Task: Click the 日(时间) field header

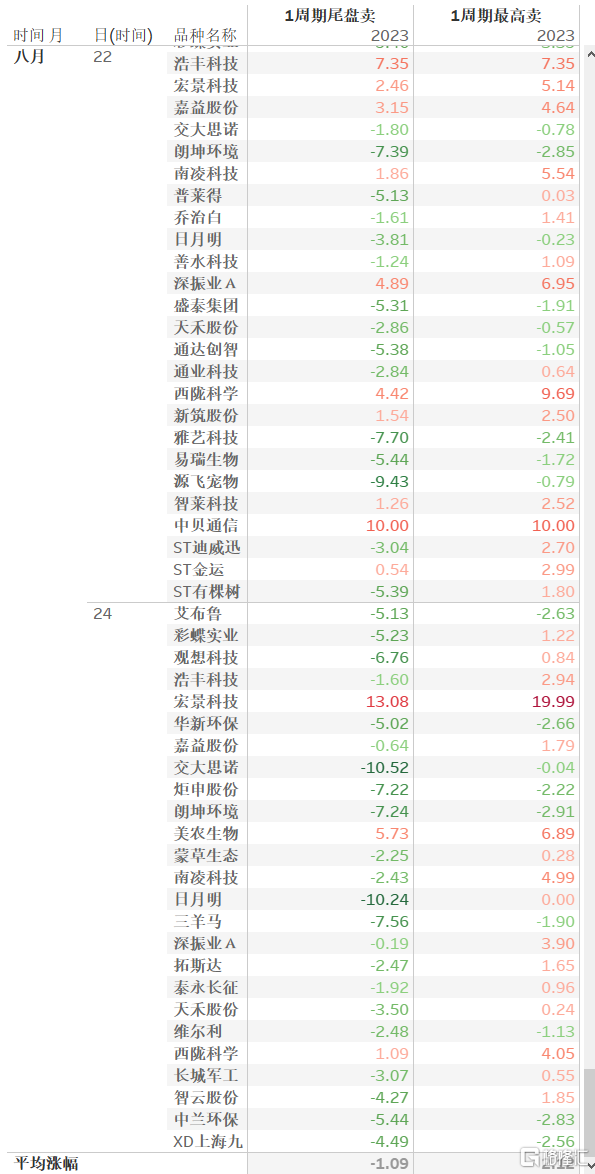Action: click(123, 35)
